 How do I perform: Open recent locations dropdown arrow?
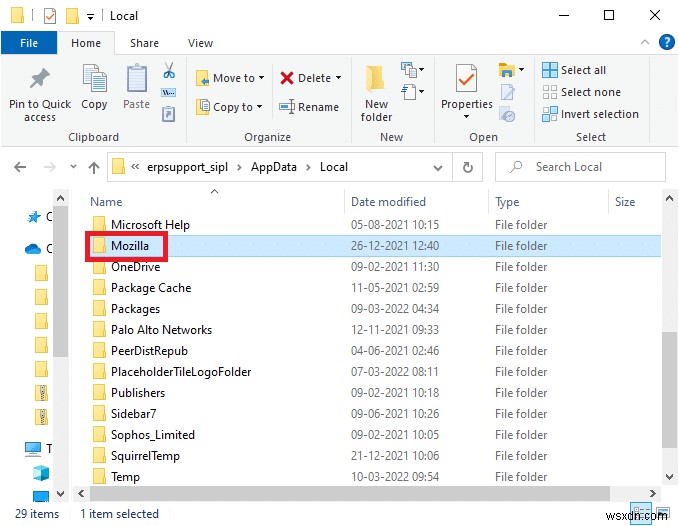coord(73,167)
